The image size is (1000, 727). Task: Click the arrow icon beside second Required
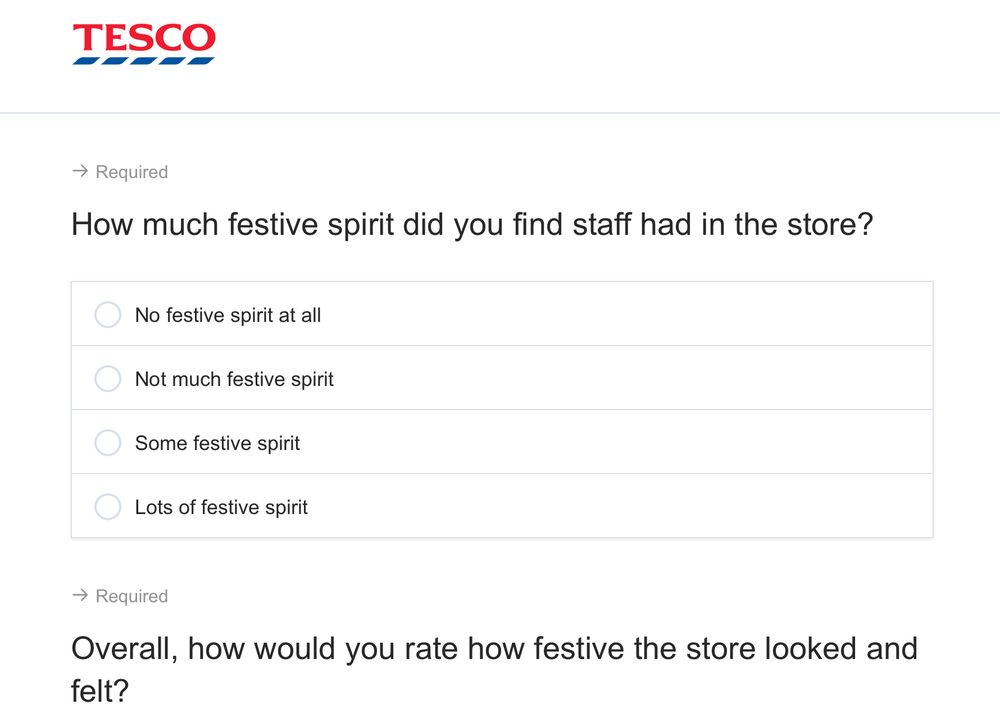tap(80, 595)
